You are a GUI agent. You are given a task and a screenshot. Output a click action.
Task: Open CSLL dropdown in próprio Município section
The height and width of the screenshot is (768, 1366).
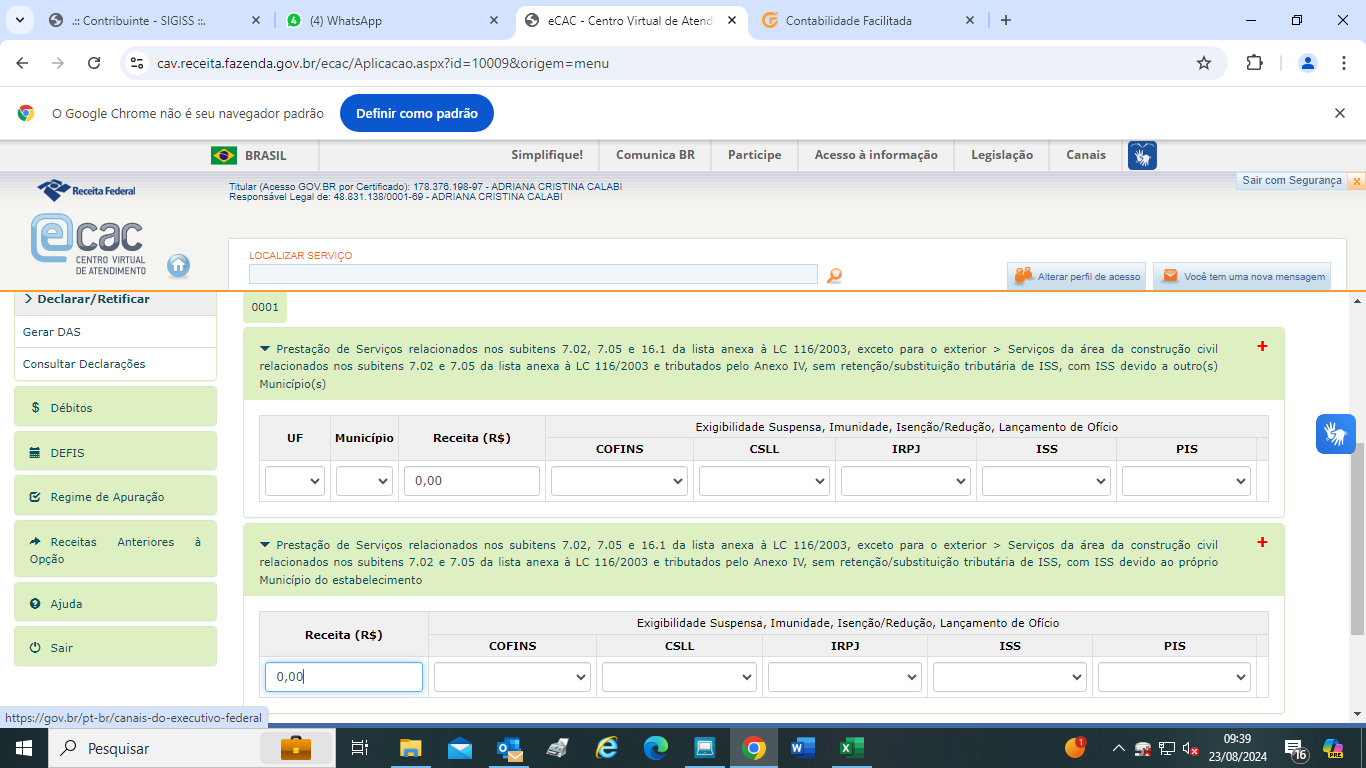(x=679, y=677)
